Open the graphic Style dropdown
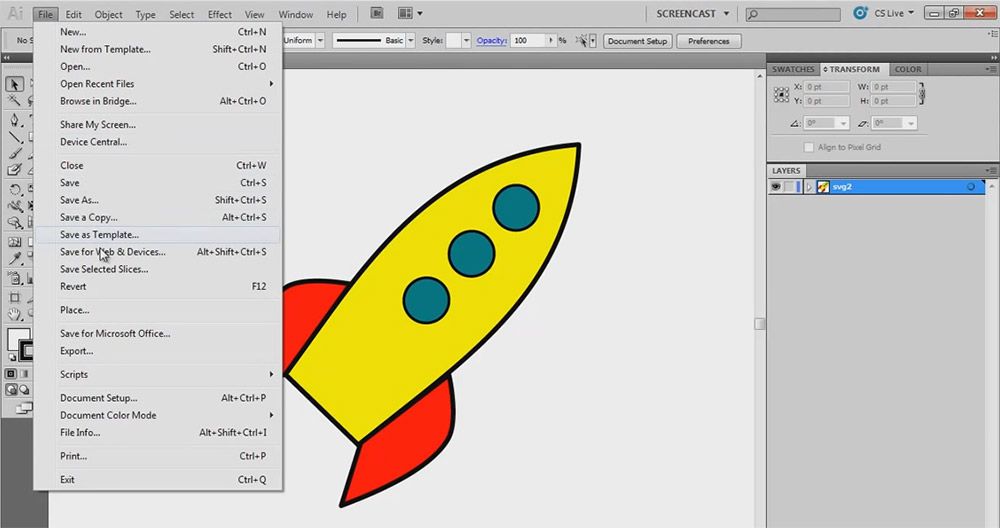This screenshot has height=528, width=1000. [466, 41]
